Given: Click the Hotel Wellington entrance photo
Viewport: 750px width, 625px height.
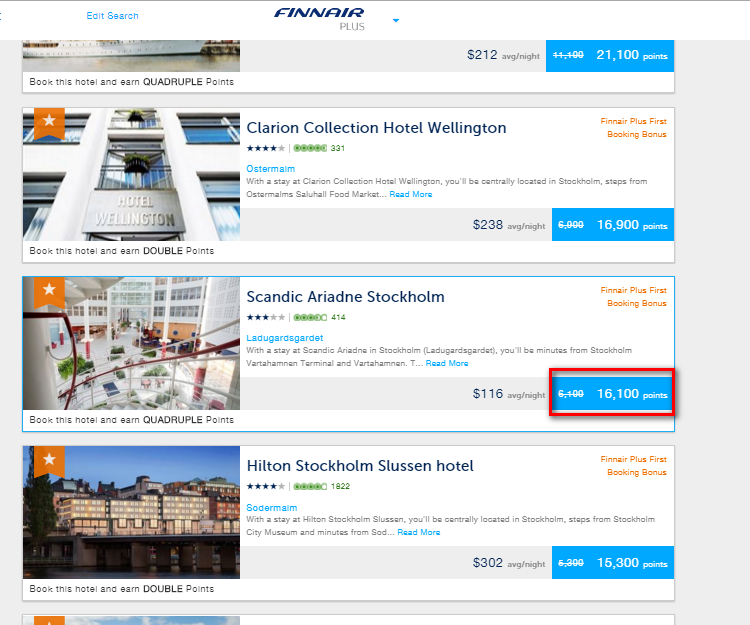Looking at the screenshot, I should click(132, 175).
